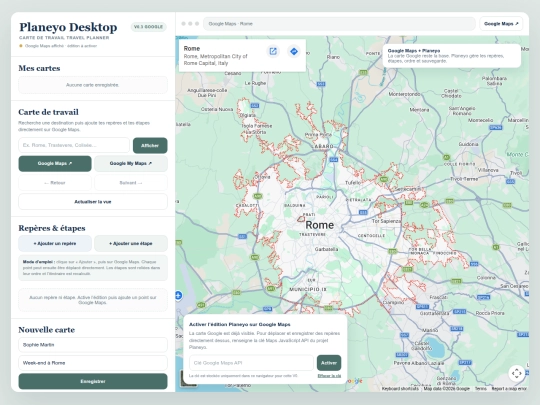The image size is (540, 405).
Task: Open Rome in a larger map icon
Action: pyautogui.click(x=273, y=52)
